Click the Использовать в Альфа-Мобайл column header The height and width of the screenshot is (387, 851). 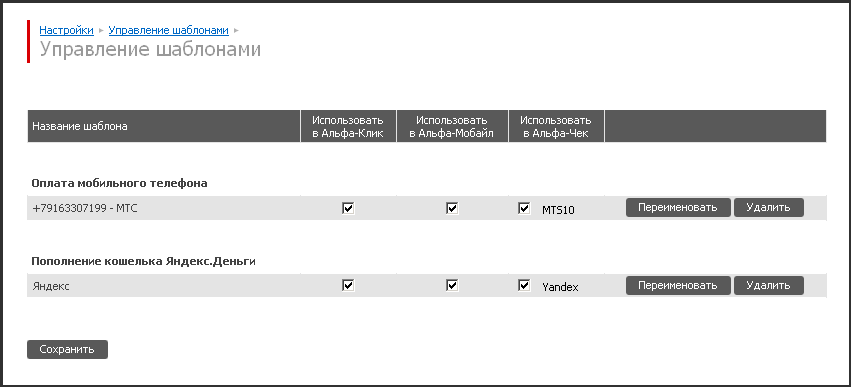click(x=452, y=126)
